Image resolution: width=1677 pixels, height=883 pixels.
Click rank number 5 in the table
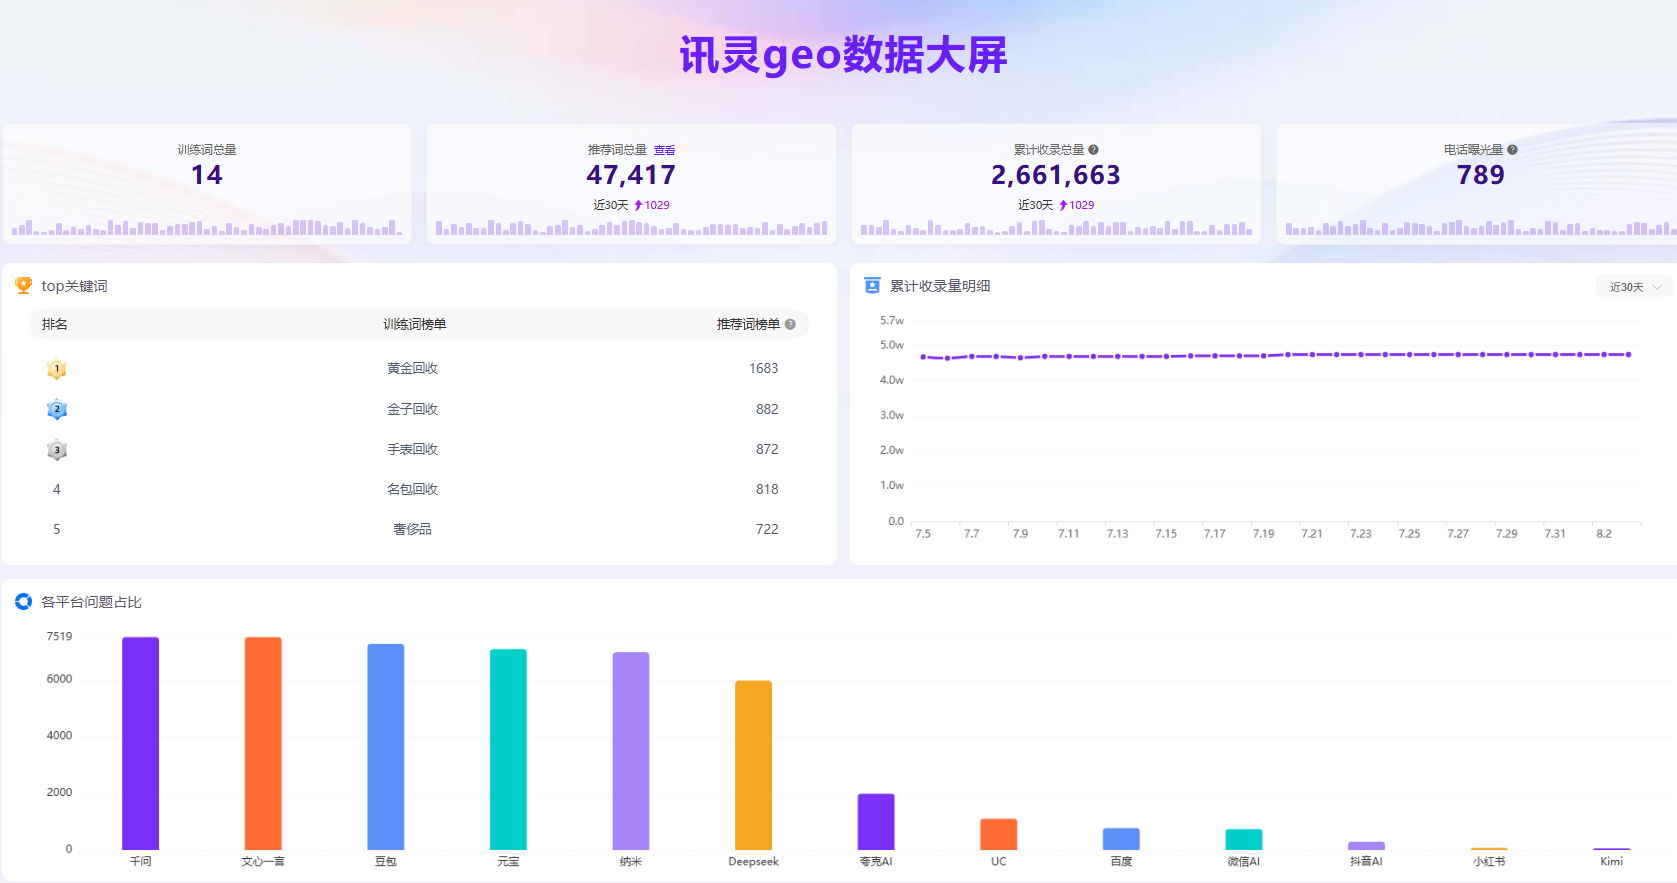pos(57,529)
